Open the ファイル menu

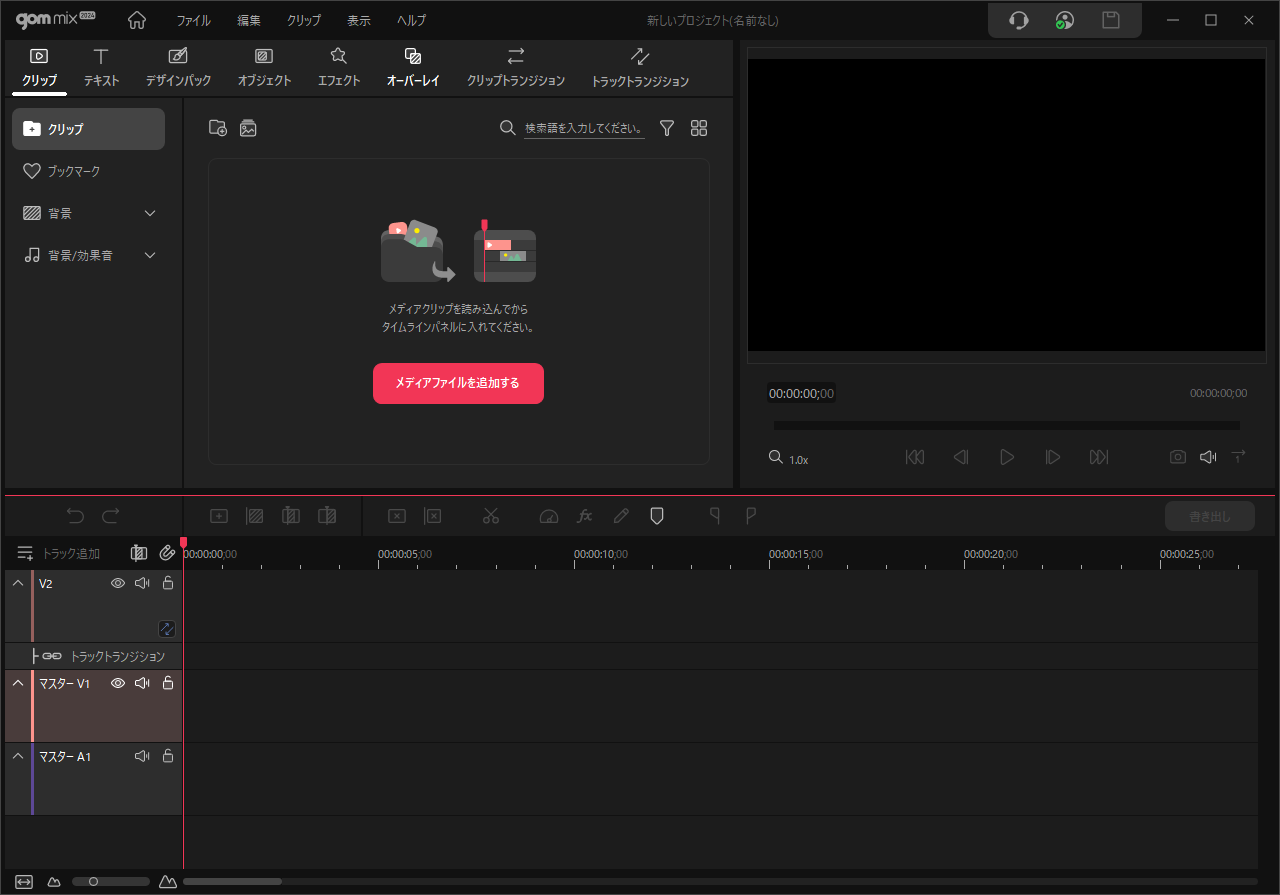pos(193,20)
